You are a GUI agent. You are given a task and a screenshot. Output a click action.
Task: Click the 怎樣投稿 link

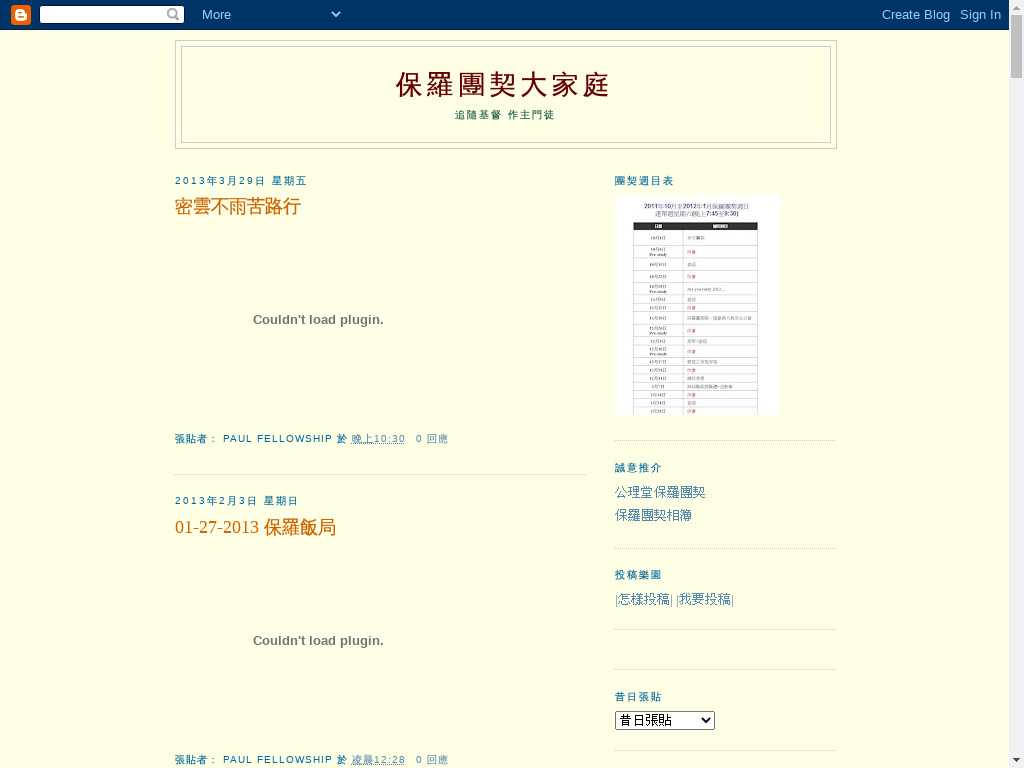[644, 599]
